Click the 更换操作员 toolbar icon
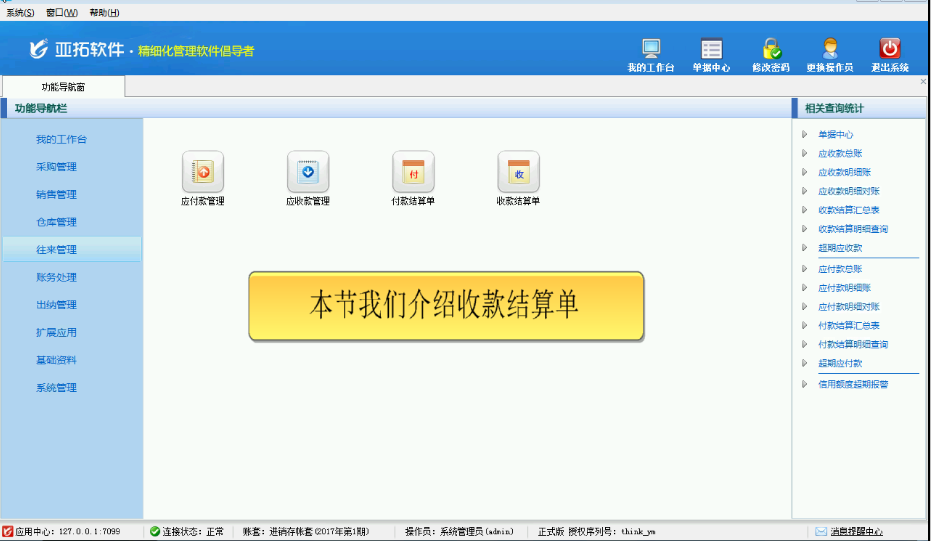 (829, 50)
